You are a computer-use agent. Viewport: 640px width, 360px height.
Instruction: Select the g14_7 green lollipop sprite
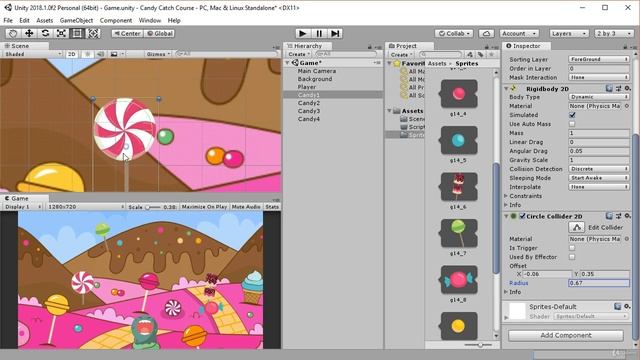(x=459, y=233)
